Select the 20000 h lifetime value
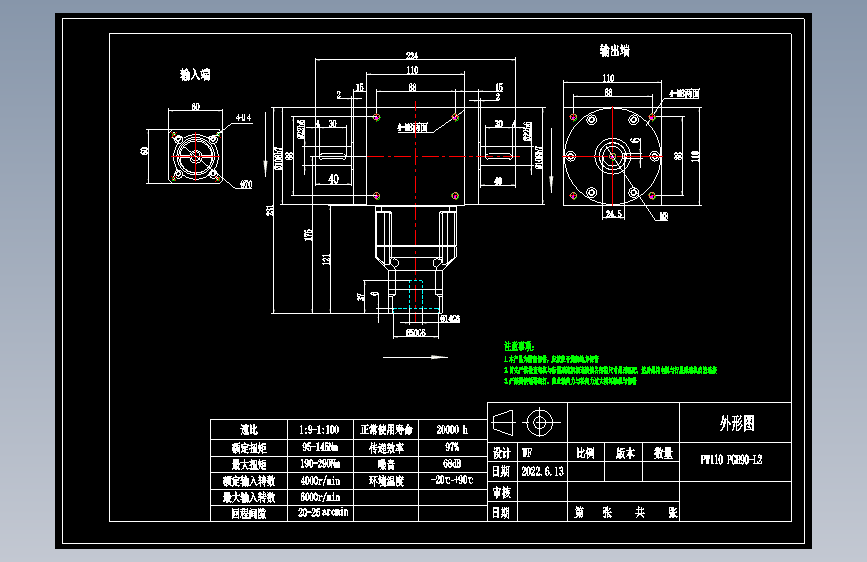This screenshot has width=867, height=562. pos(452,429)
